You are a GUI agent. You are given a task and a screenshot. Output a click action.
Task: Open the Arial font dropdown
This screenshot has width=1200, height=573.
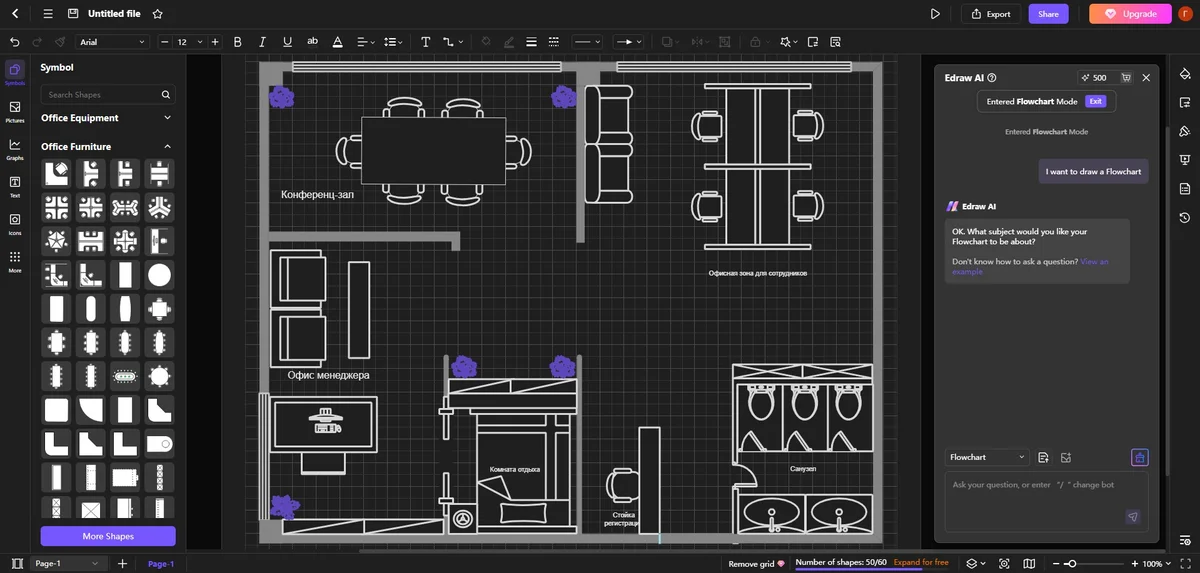[x=113, y=42]
